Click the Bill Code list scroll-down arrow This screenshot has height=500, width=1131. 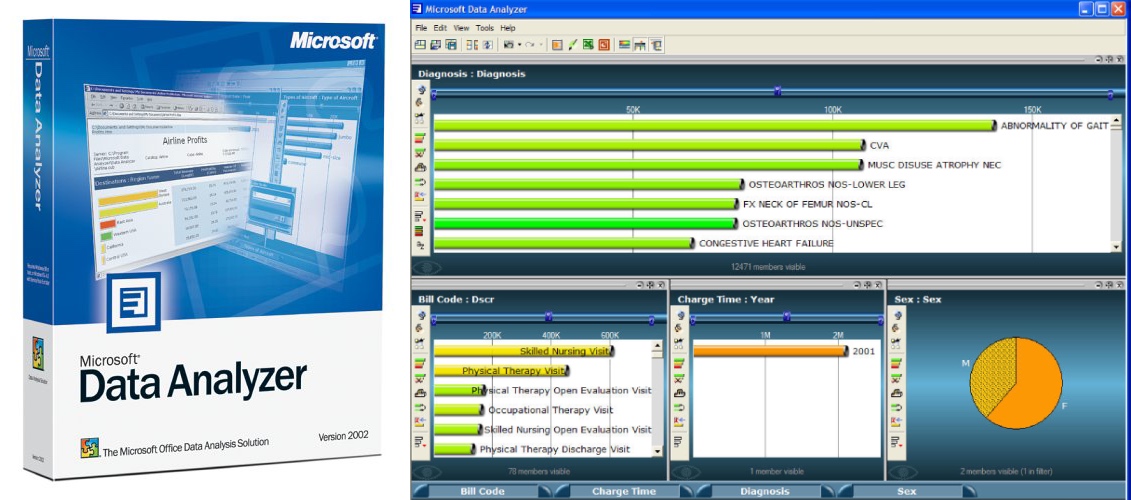657,451
